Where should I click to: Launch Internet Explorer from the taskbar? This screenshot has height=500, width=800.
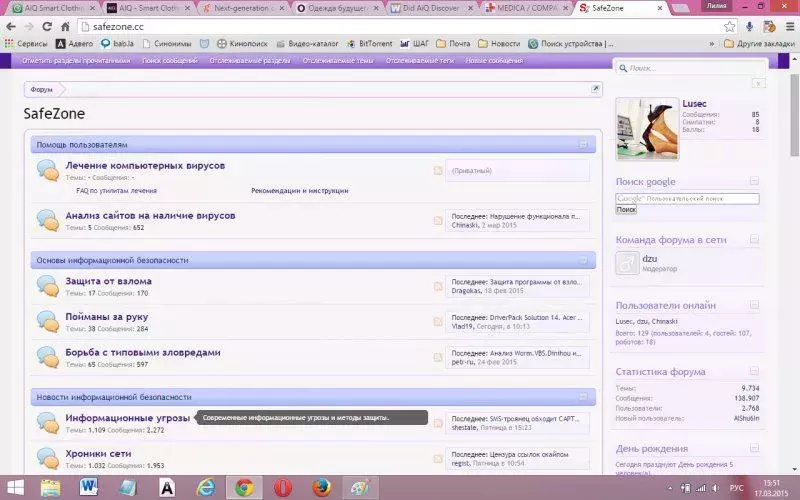[206, 488]
